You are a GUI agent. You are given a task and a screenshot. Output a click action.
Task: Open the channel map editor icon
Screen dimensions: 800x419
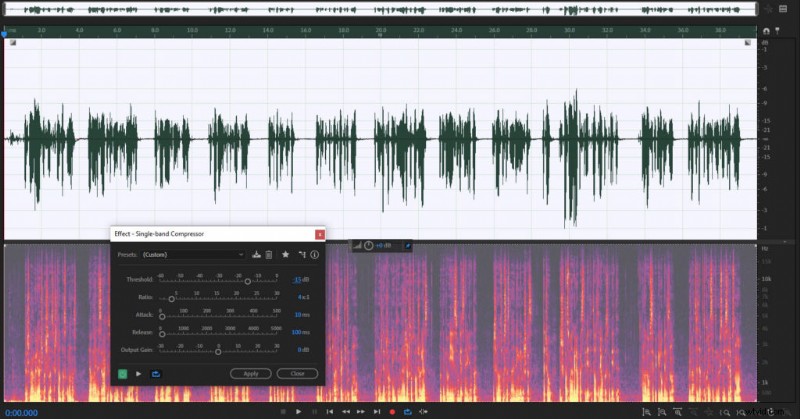[302, 254]
